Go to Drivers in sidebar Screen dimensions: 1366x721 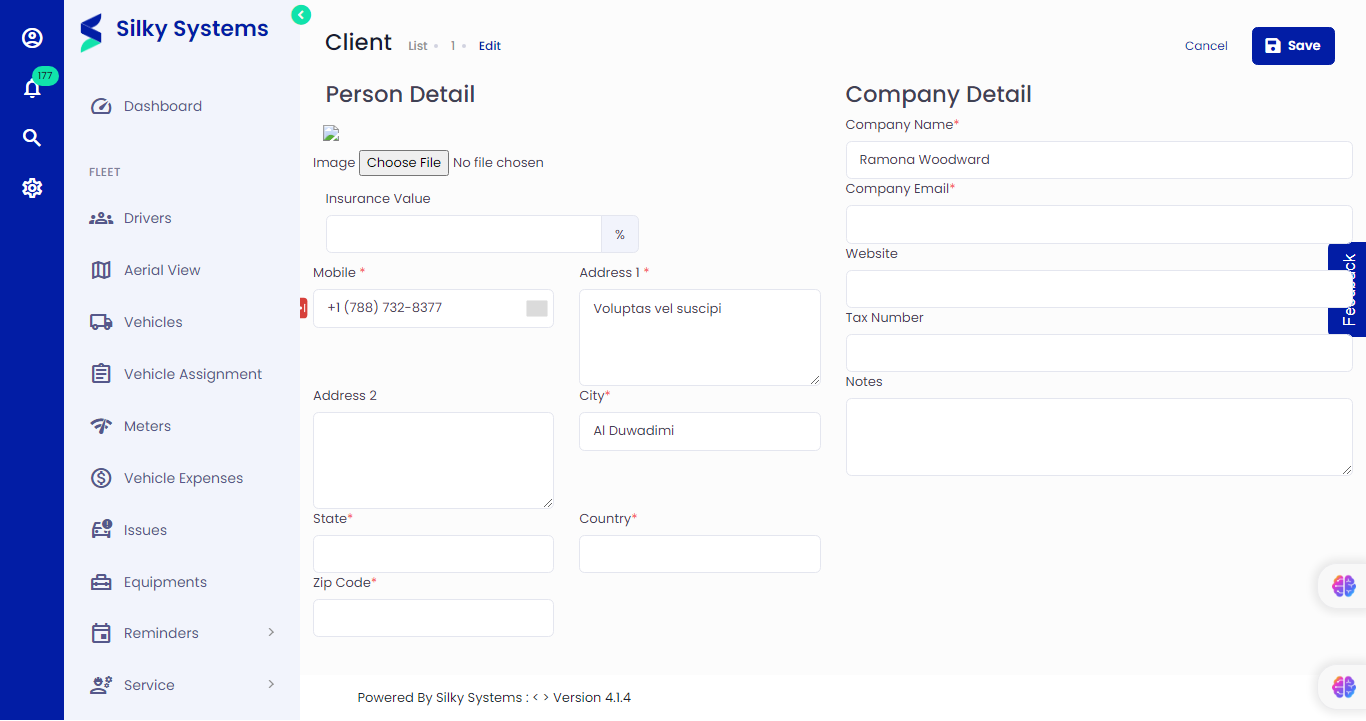click(x=147, y=218)
